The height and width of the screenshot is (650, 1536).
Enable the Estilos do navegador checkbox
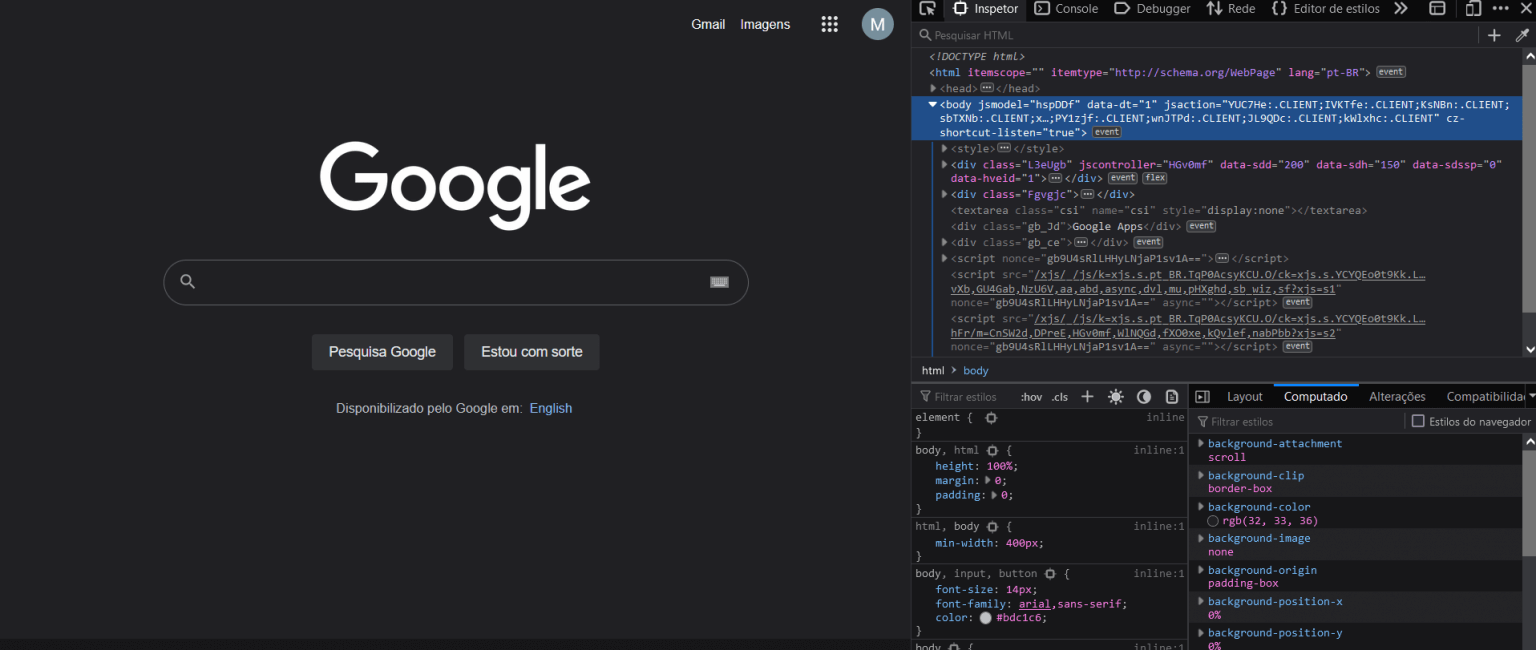coord(1417,420)
